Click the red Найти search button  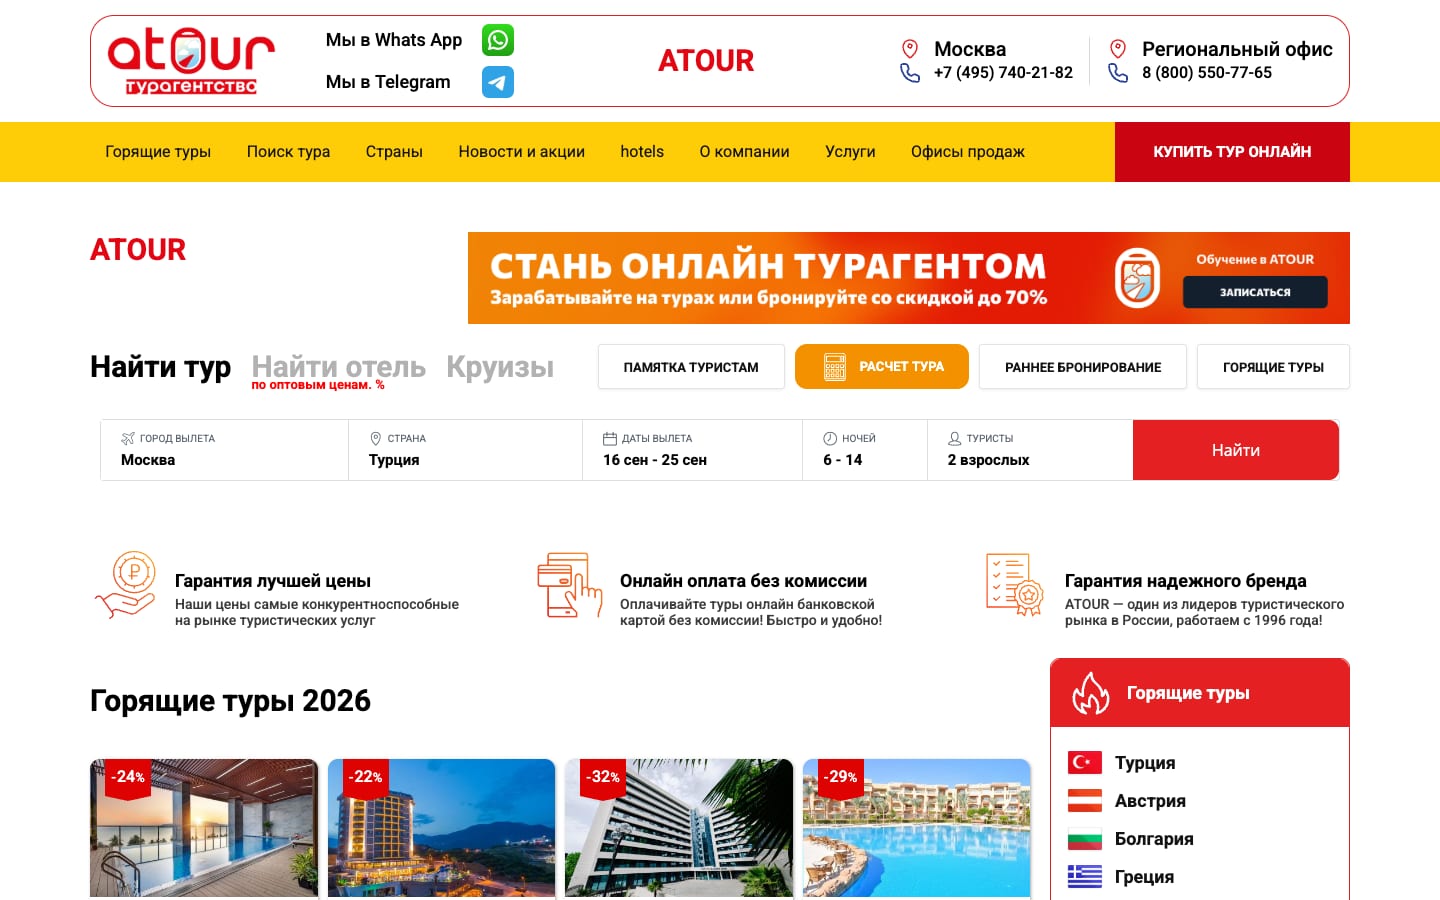click(1236, 450)
